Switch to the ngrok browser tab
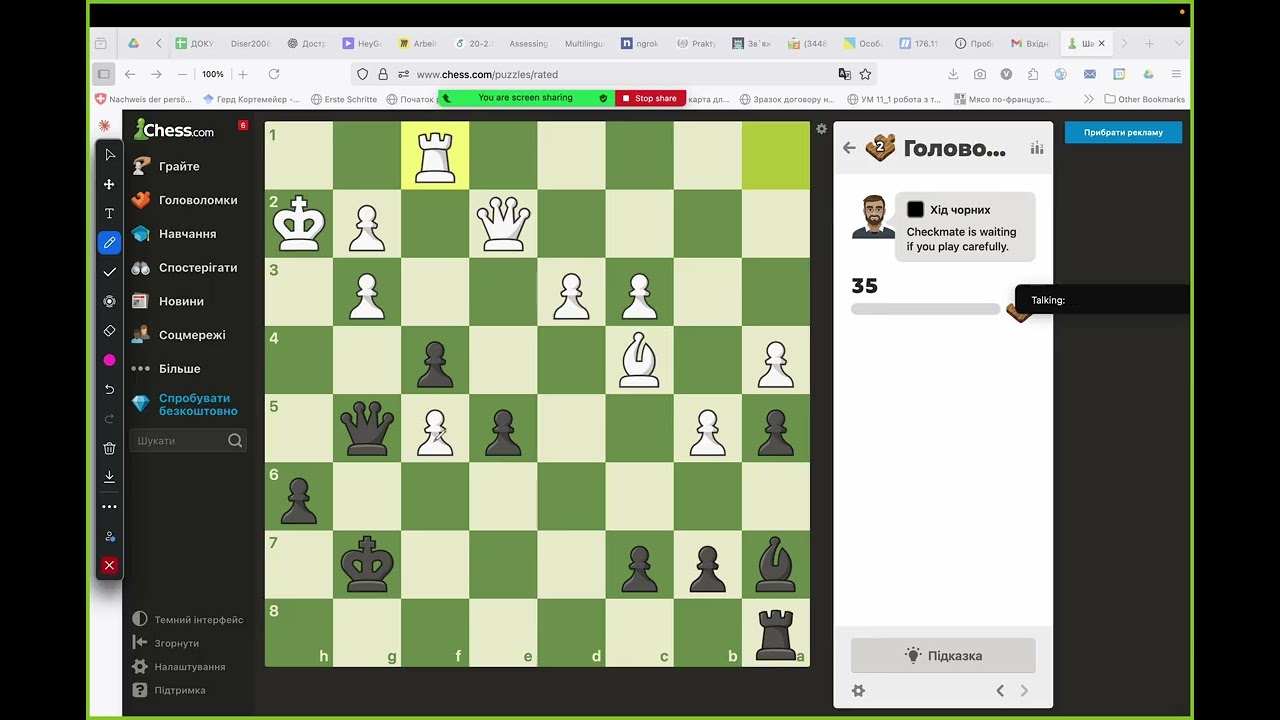 640,43
